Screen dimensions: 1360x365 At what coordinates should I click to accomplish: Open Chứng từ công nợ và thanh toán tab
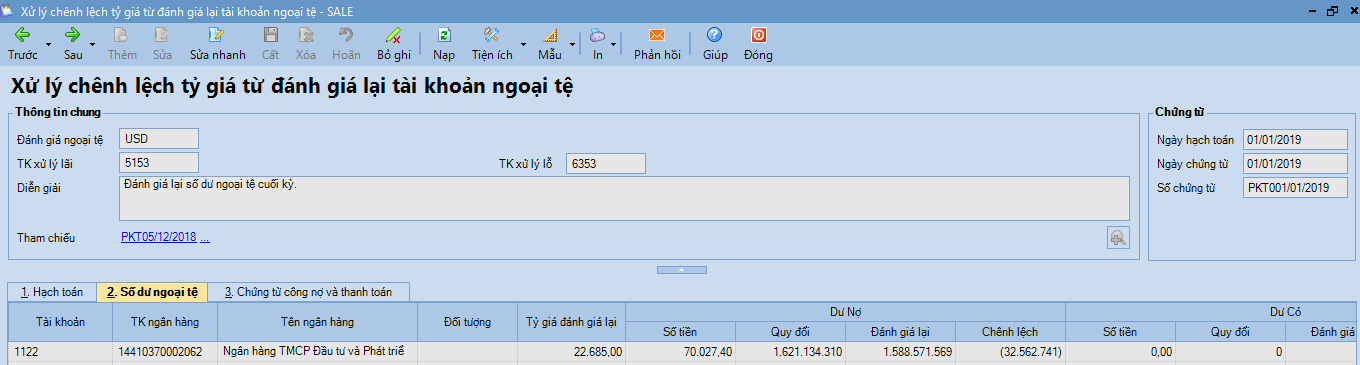pos(308,292)
